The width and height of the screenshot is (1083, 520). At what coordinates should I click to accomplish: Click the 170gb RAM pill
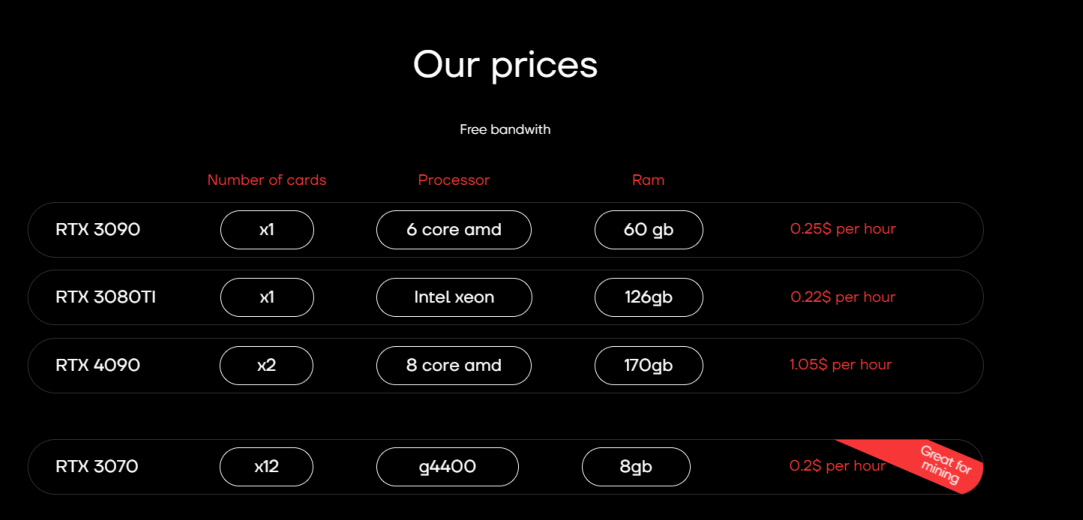[x=648, y=365]
